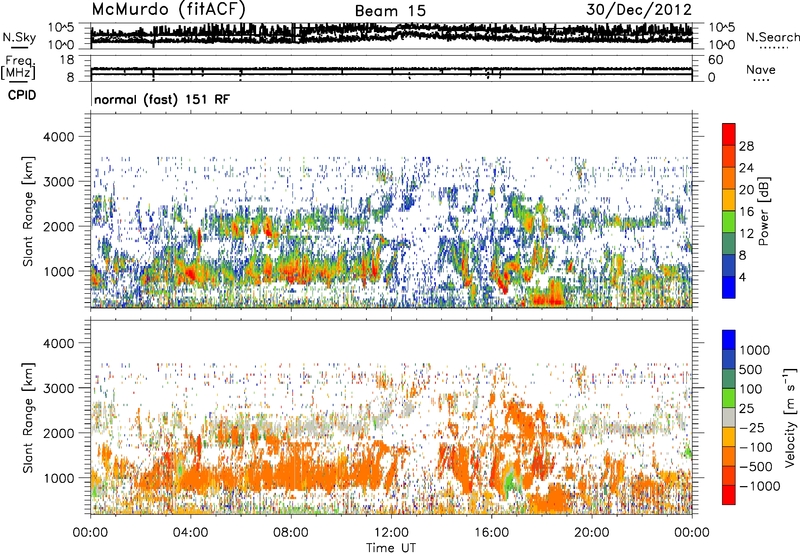The height and width of the screenshot is (554, 800).
Task: Click the red segment of power colorbar
Action: pyautogui.click(x=729, y=135)
